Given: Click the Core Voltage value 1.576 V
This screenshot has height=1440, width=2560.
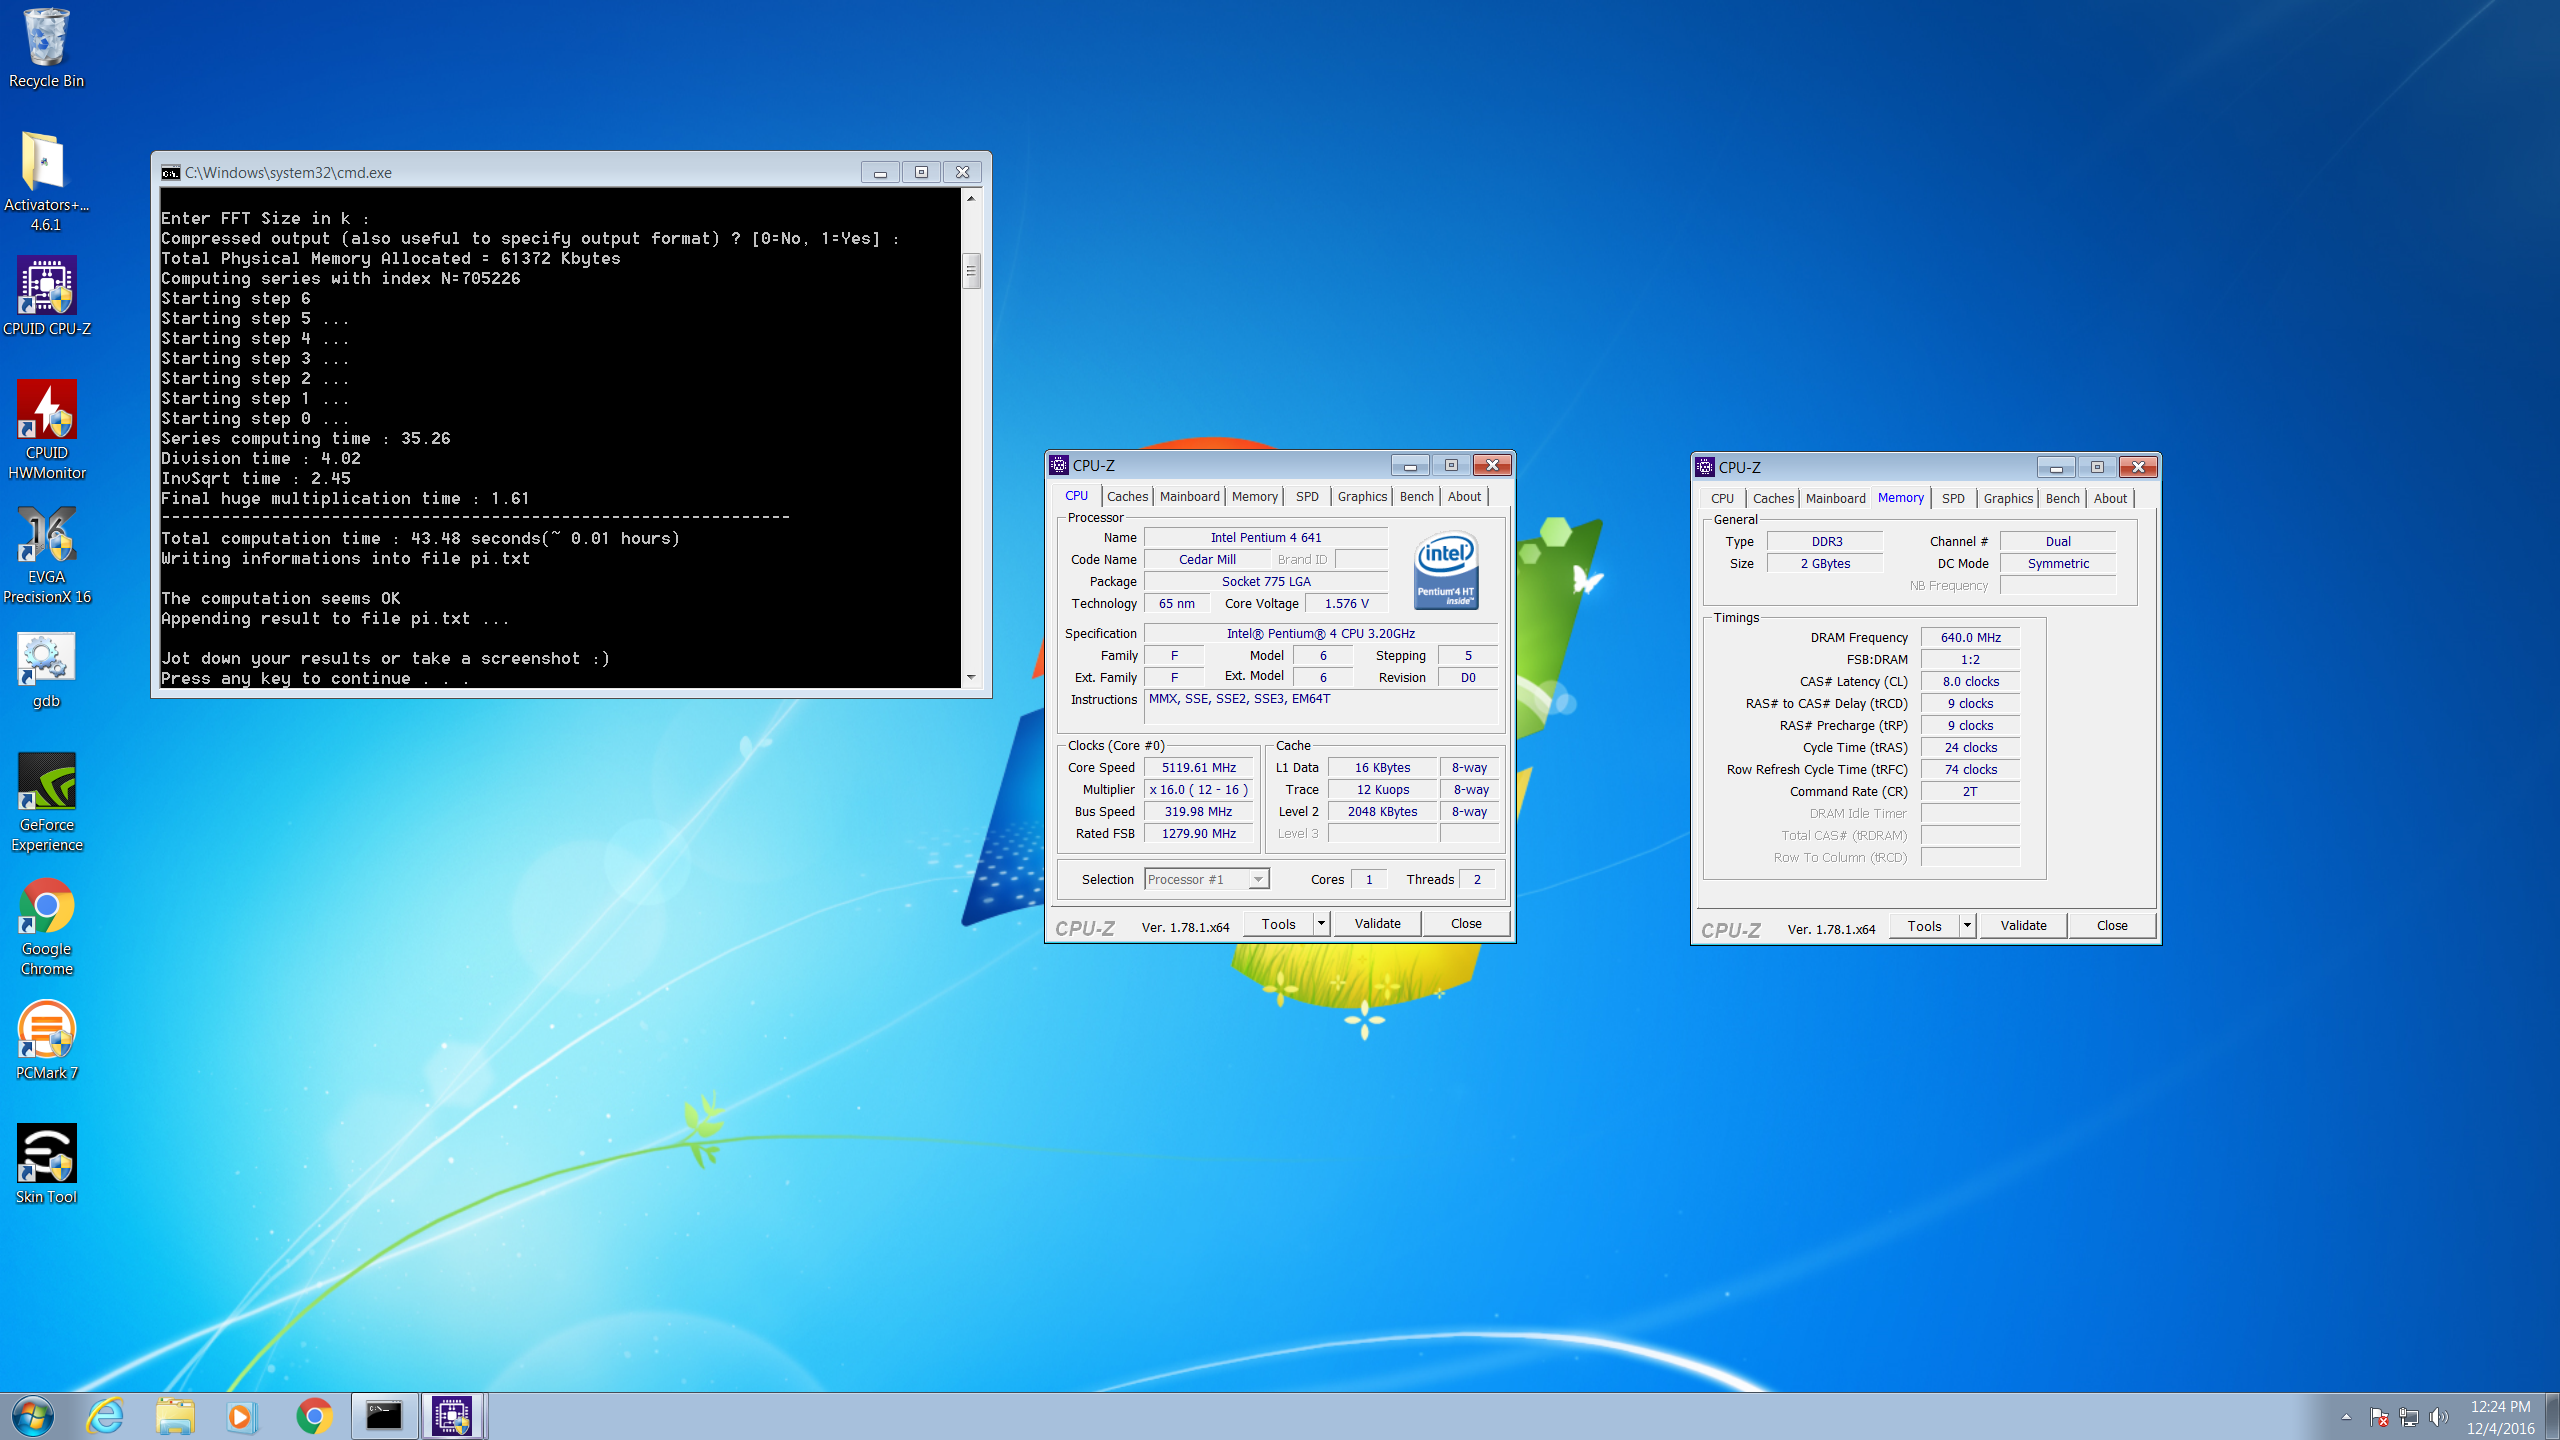Looking at the screenshot, I should click(1346, 603).
